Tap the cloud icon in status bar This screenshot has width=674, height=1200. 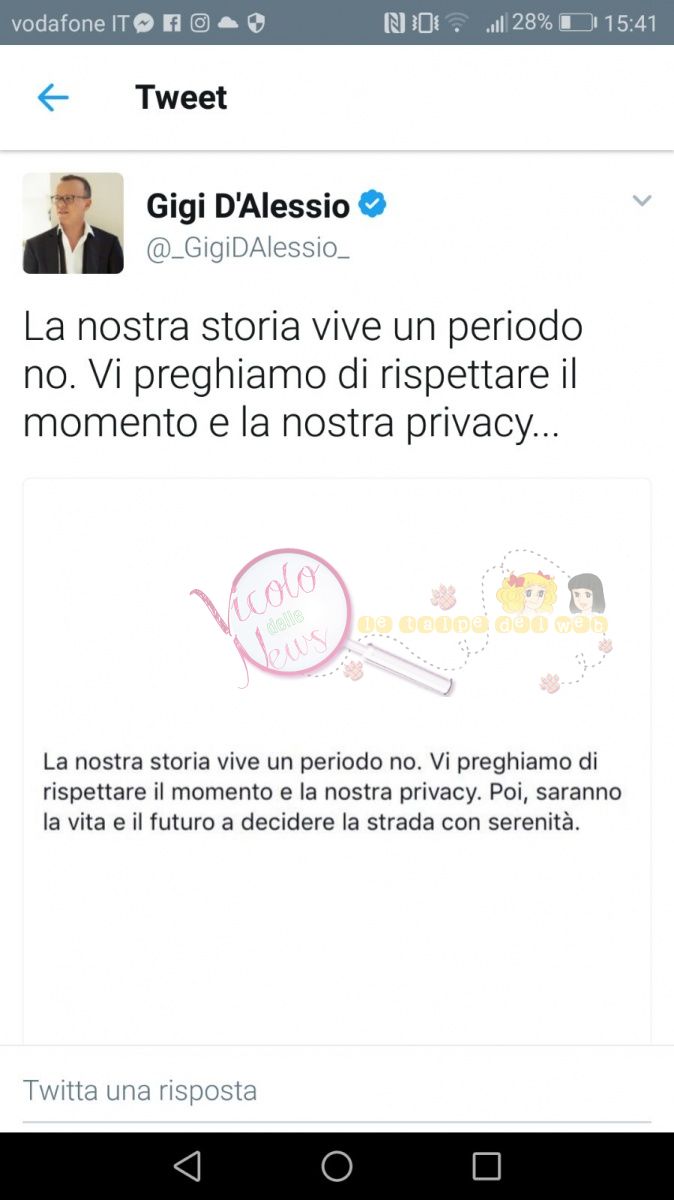(x=228, y=22)
